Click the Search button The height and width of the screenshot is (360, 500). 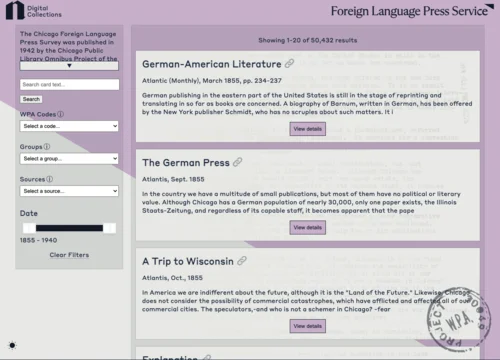(31, 99)
